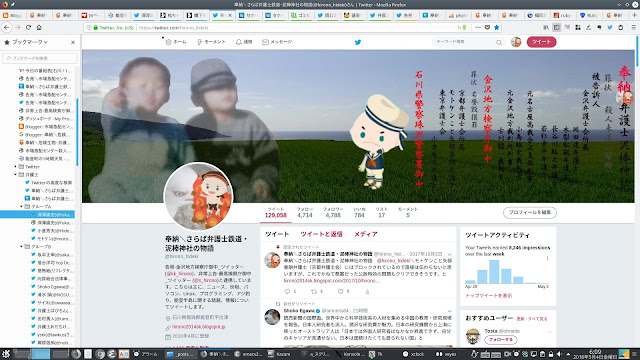Click the search magnifier icon in Twitter header

point(499,42)
